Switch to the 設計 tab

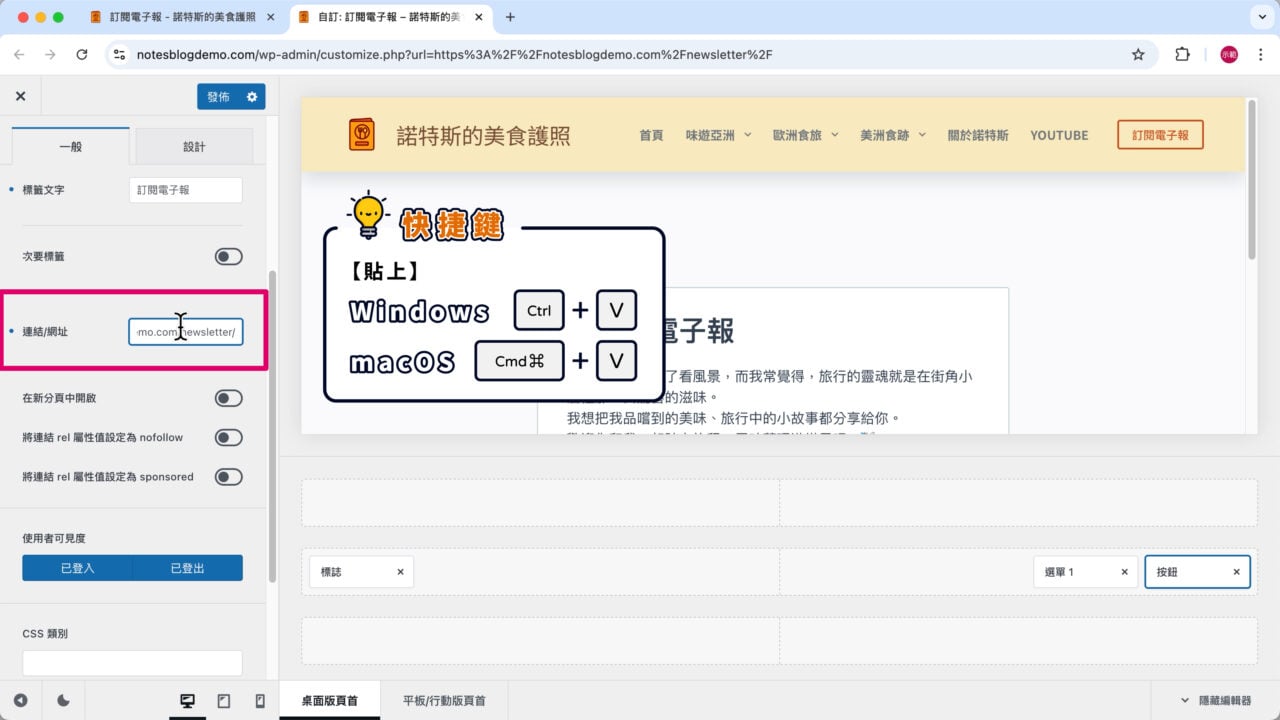click(x=194, y=145)
